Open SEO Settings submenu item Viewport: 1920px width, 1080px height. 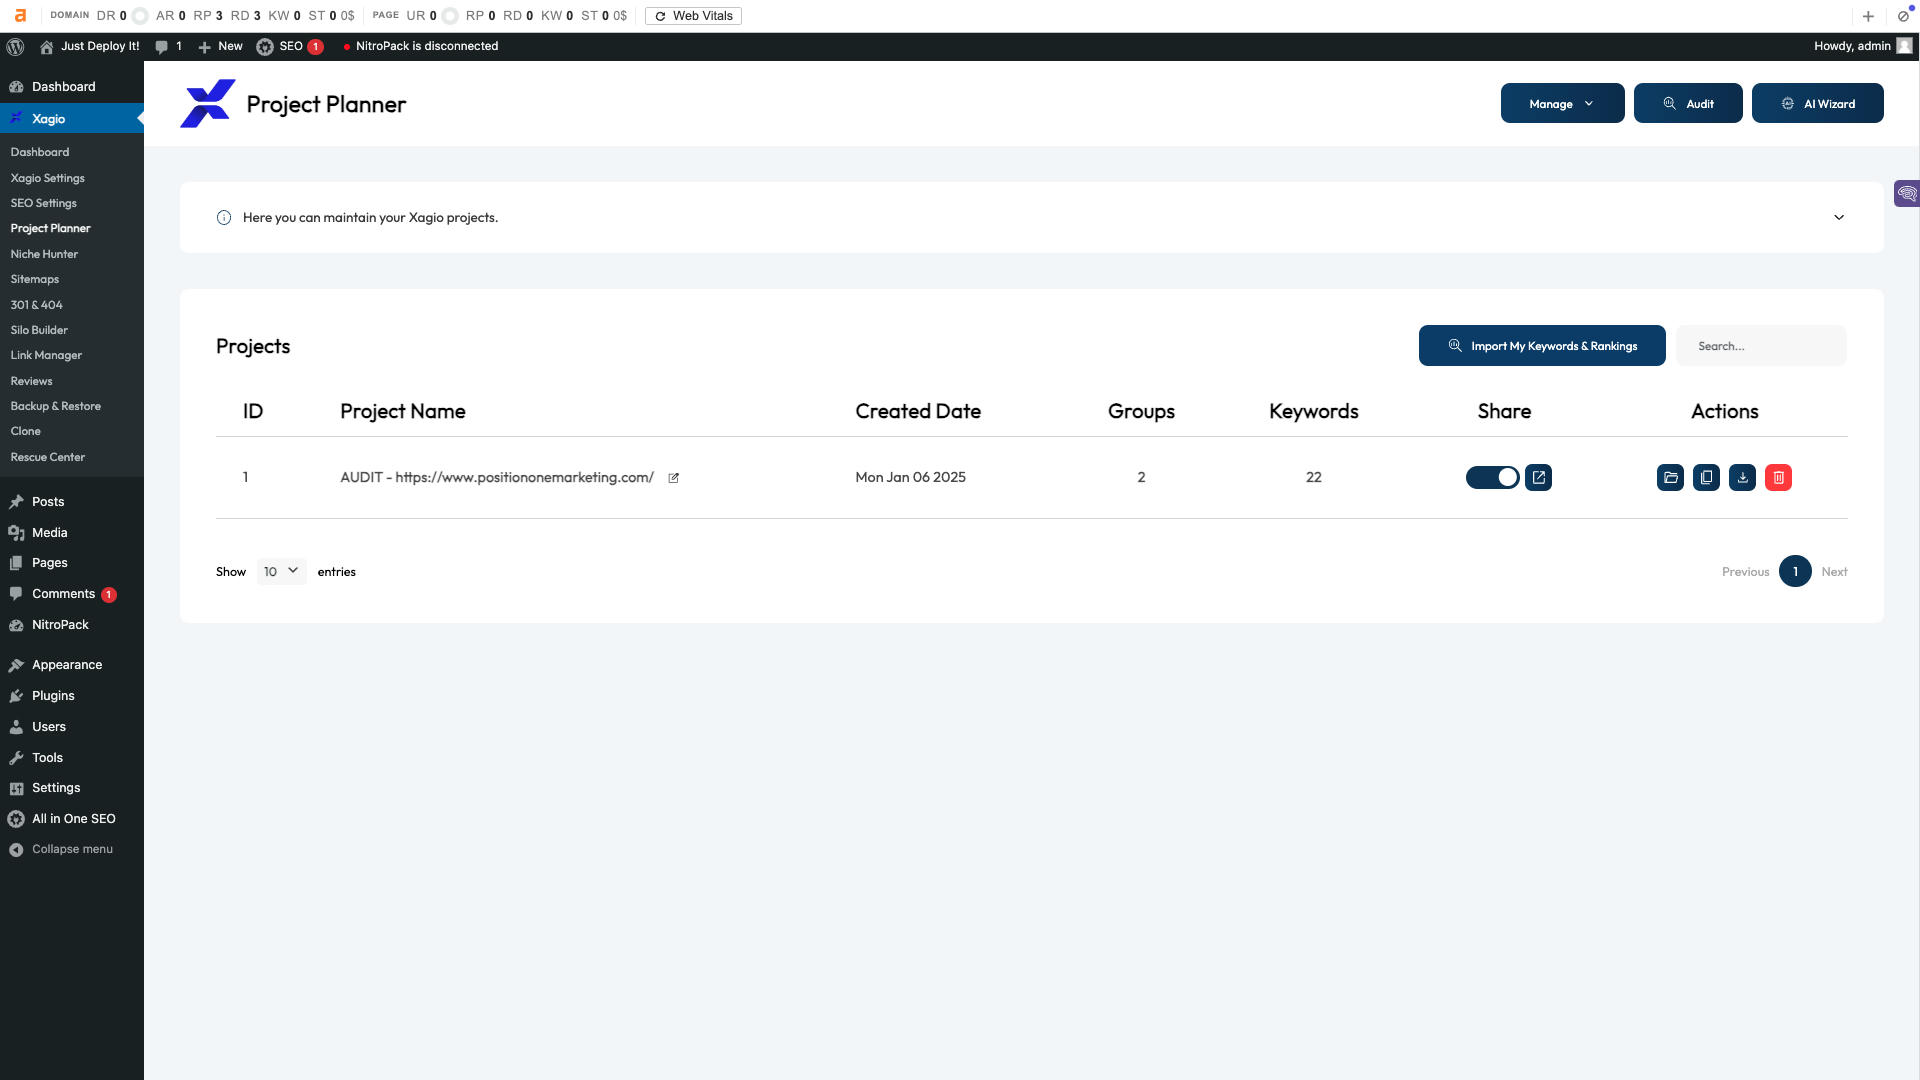pyautogui.click(x=43, y=203)
